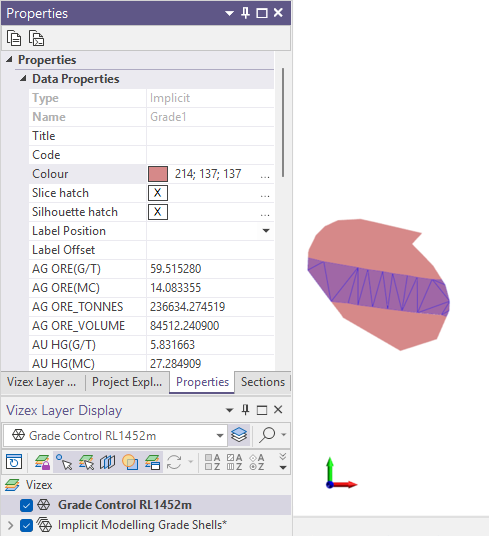Click the copy properties as script icon
The height and width of the screenshot is (536, 489).
[x=36, y=38]
